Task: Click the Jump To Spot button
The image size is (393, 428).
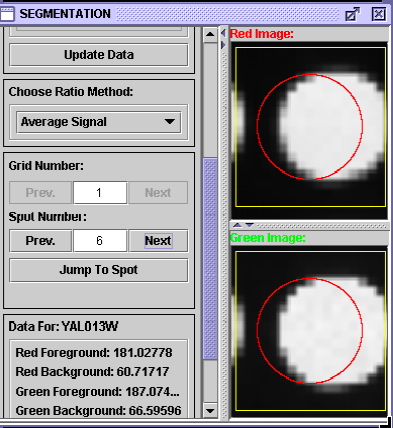Action: [x=99, y=270]
